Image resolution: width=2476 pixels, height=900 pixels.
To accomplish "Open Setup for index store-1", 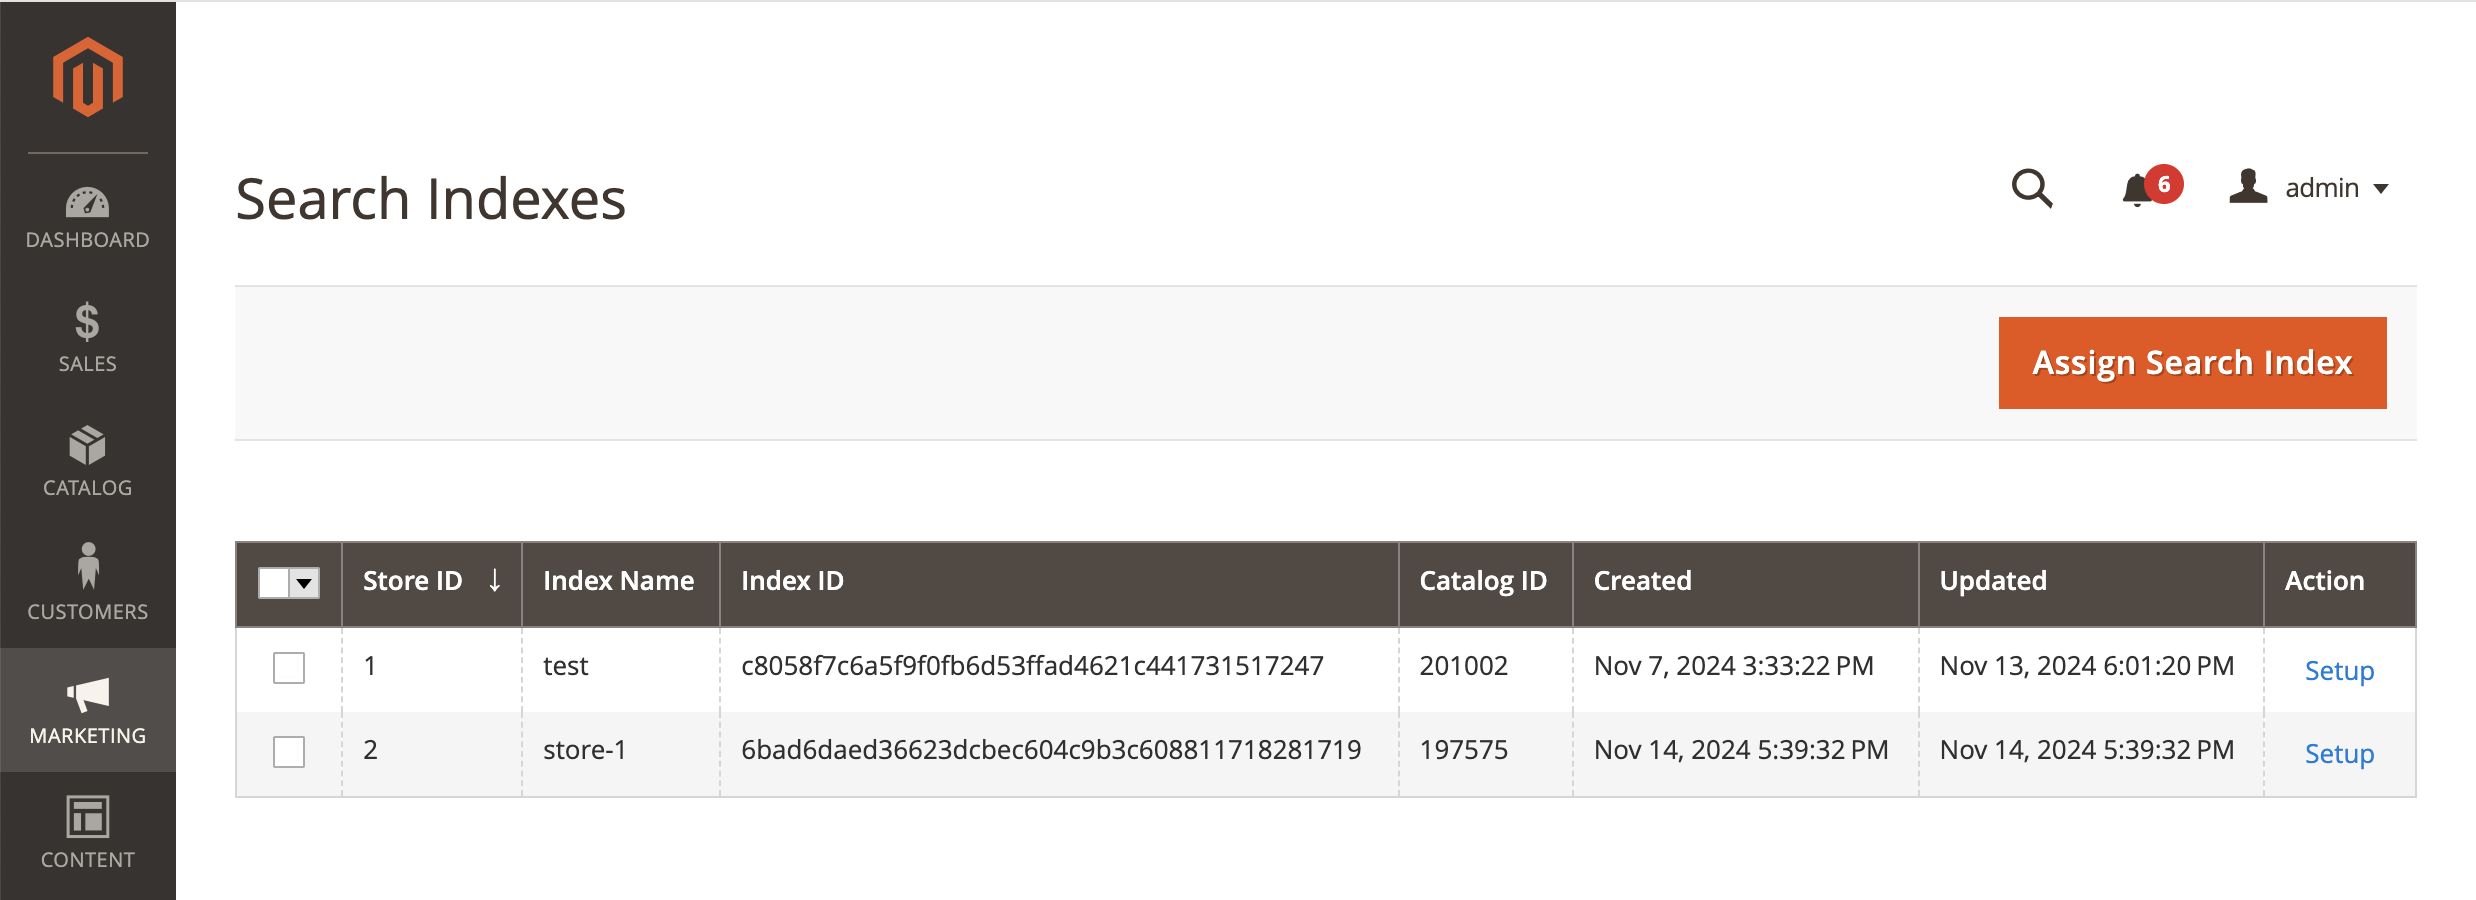I will point(2339,755).
